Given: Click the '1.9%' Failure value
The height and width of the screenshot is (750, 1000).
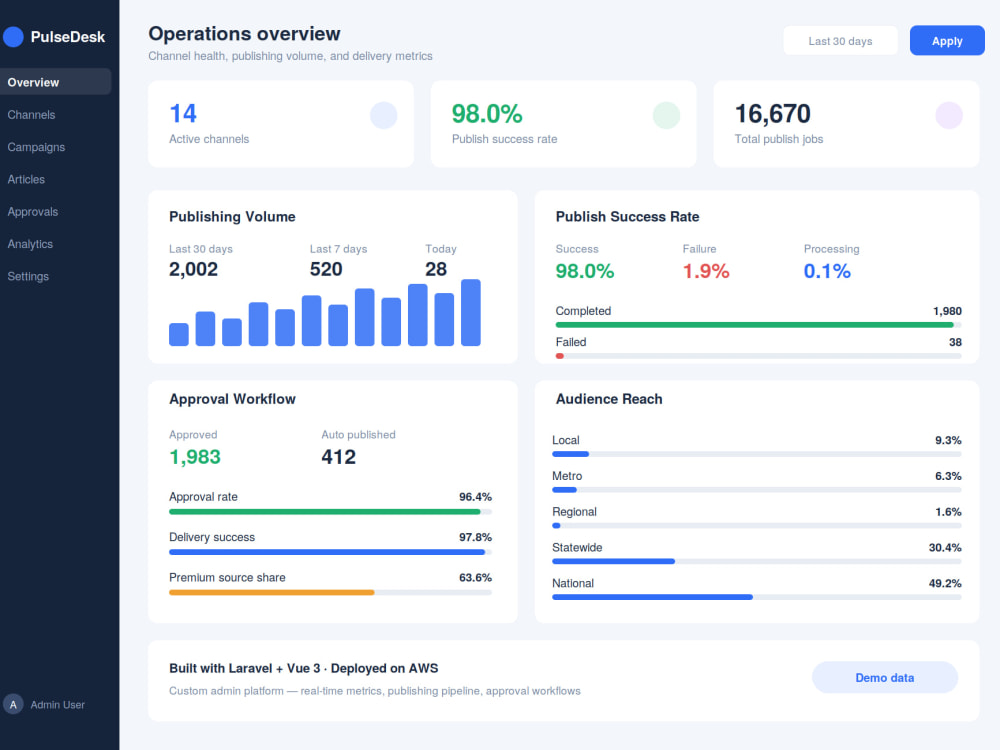Looking at the screenshot, I should 706,271.
